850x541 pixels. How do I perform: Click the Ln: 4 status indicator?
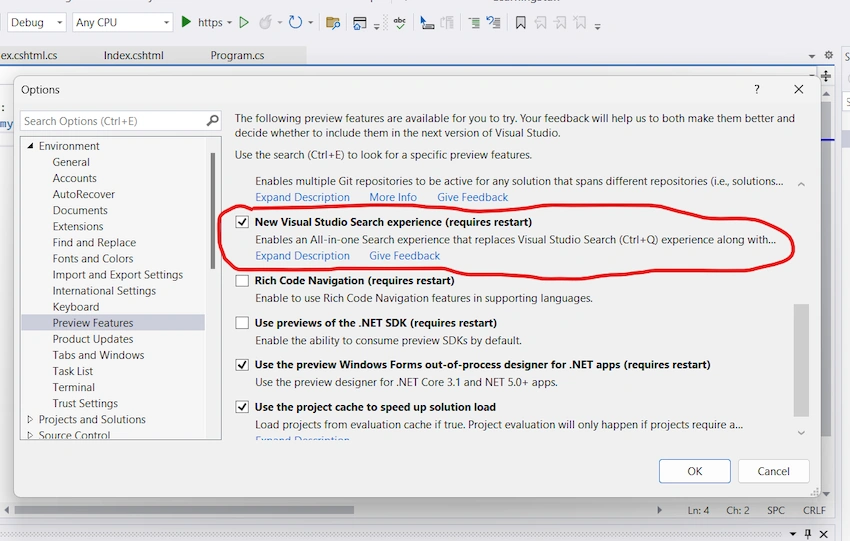[698, 510]
